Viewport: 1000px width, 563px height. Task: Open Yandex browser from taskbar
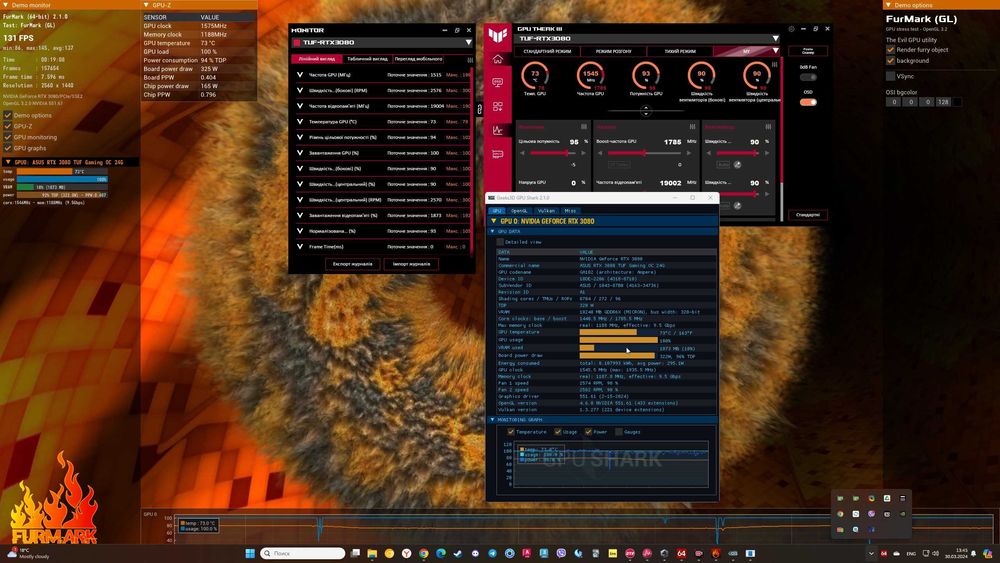point(406,553)
